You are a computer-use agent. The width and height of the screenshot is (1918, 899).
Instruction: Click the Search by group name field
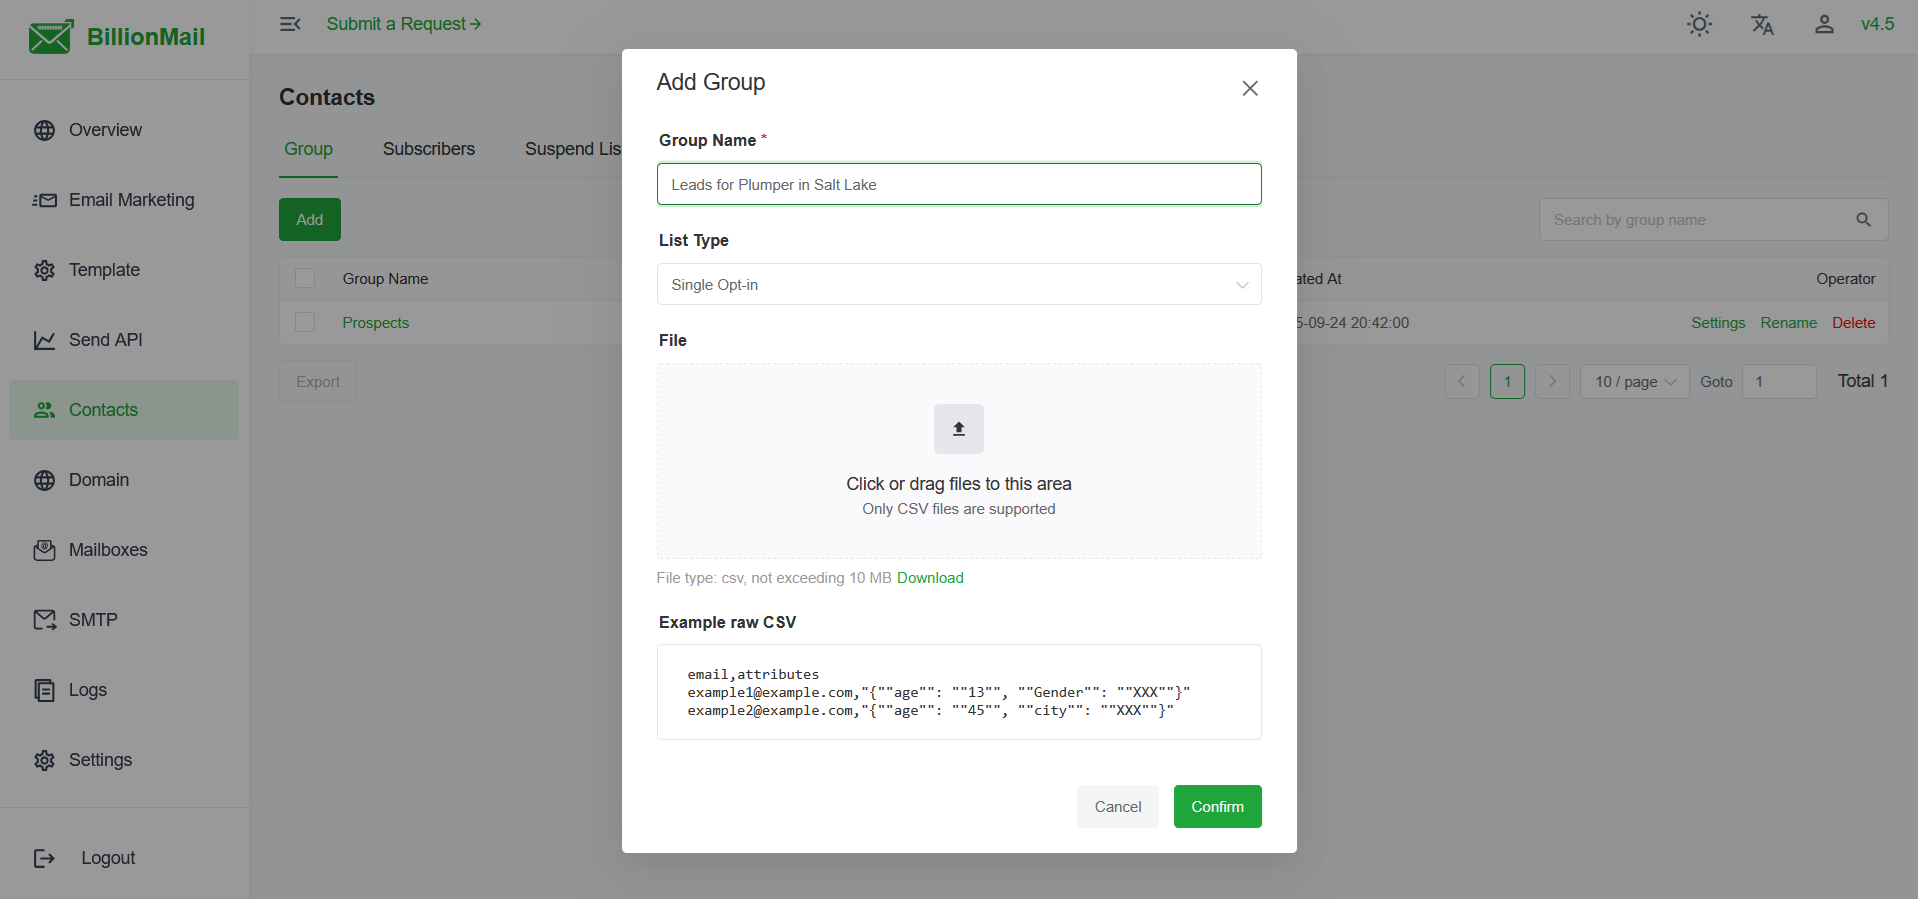click(1713, 220)
